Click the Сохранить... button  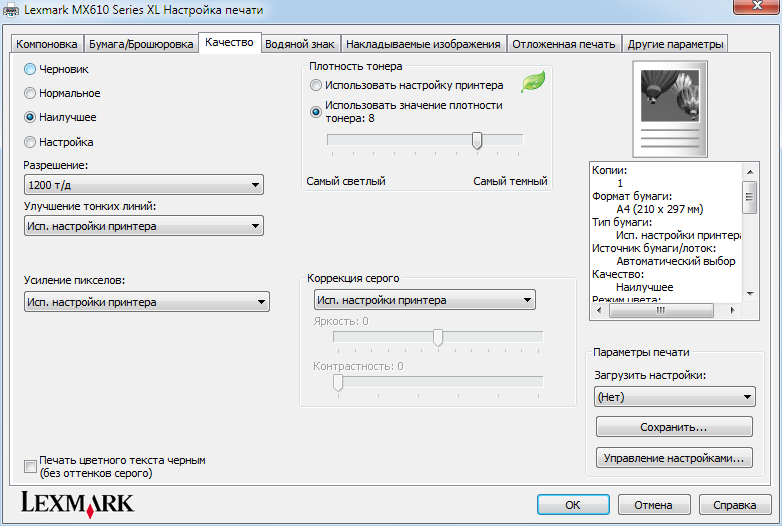point(674,427)
